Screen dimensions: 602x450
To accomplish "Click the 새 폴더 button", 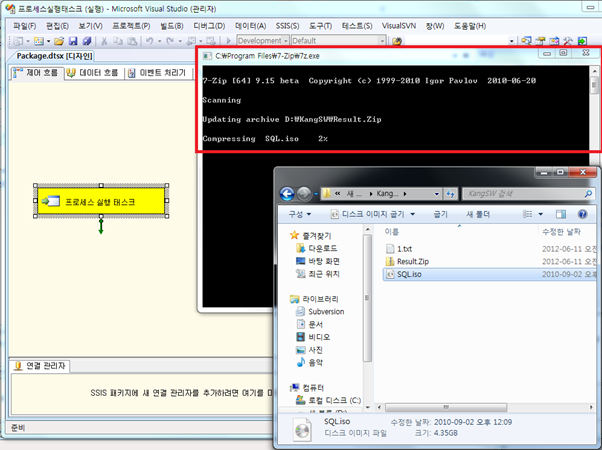I will tap(478, 214).
